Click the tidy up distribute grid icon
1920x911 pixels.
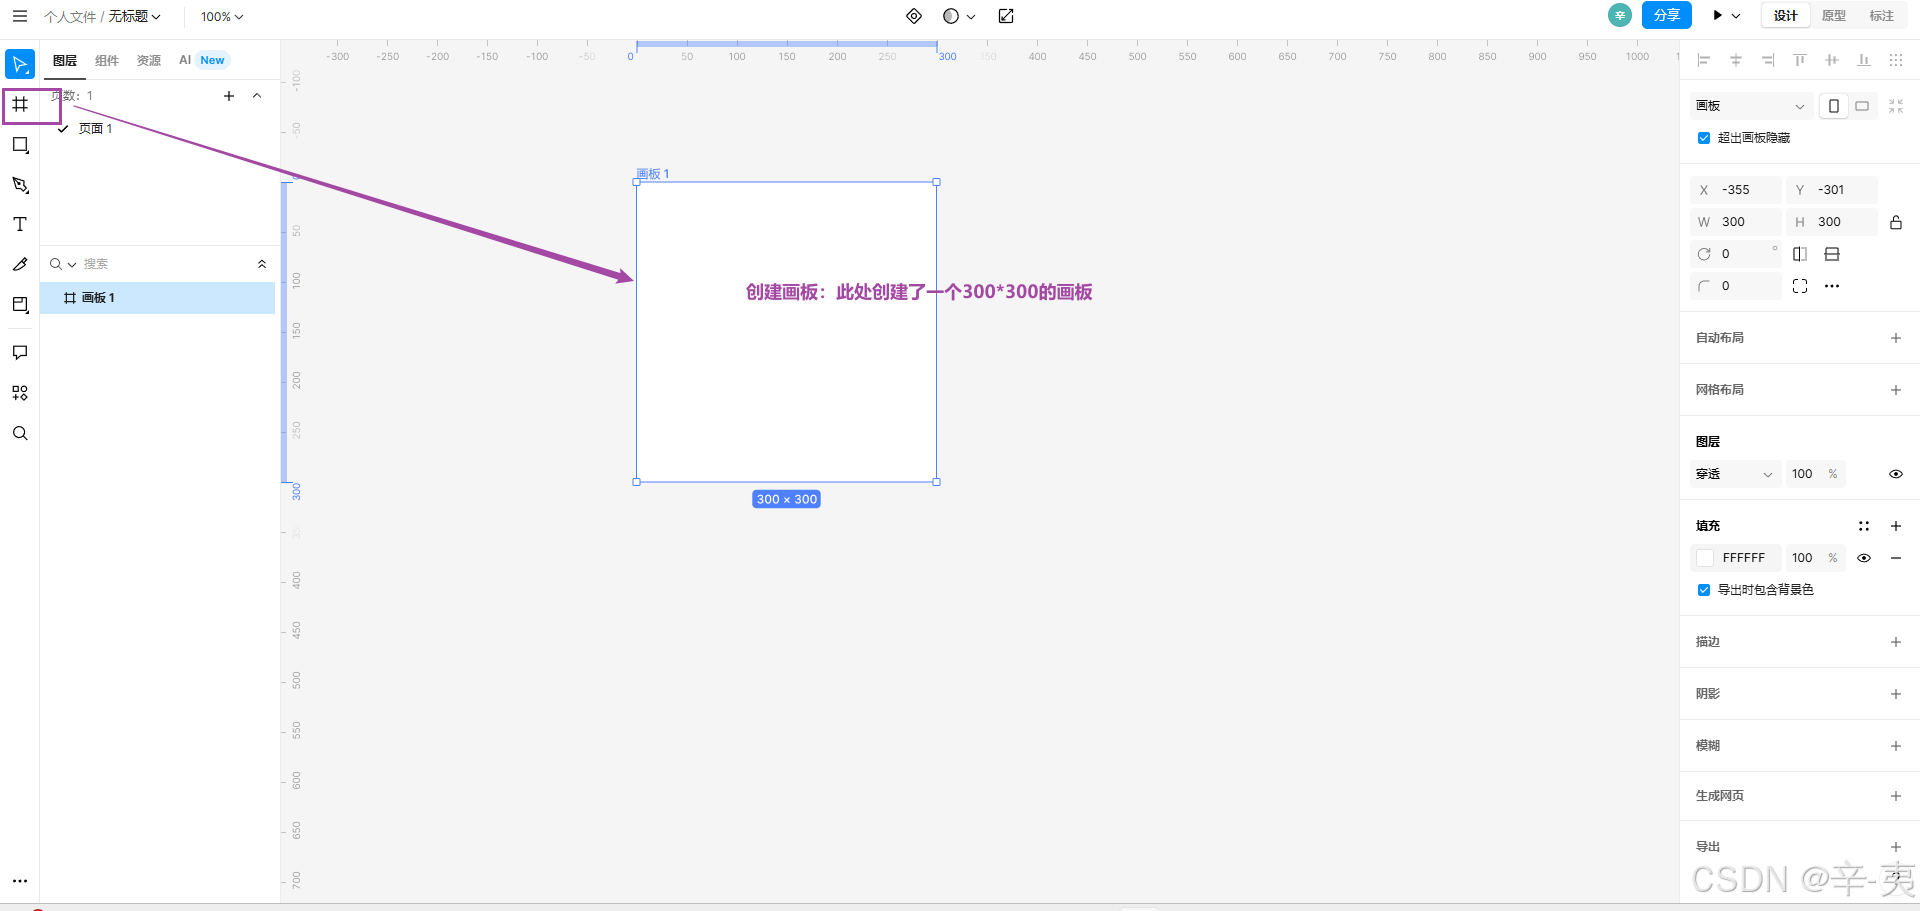[x=1896, y=60]
